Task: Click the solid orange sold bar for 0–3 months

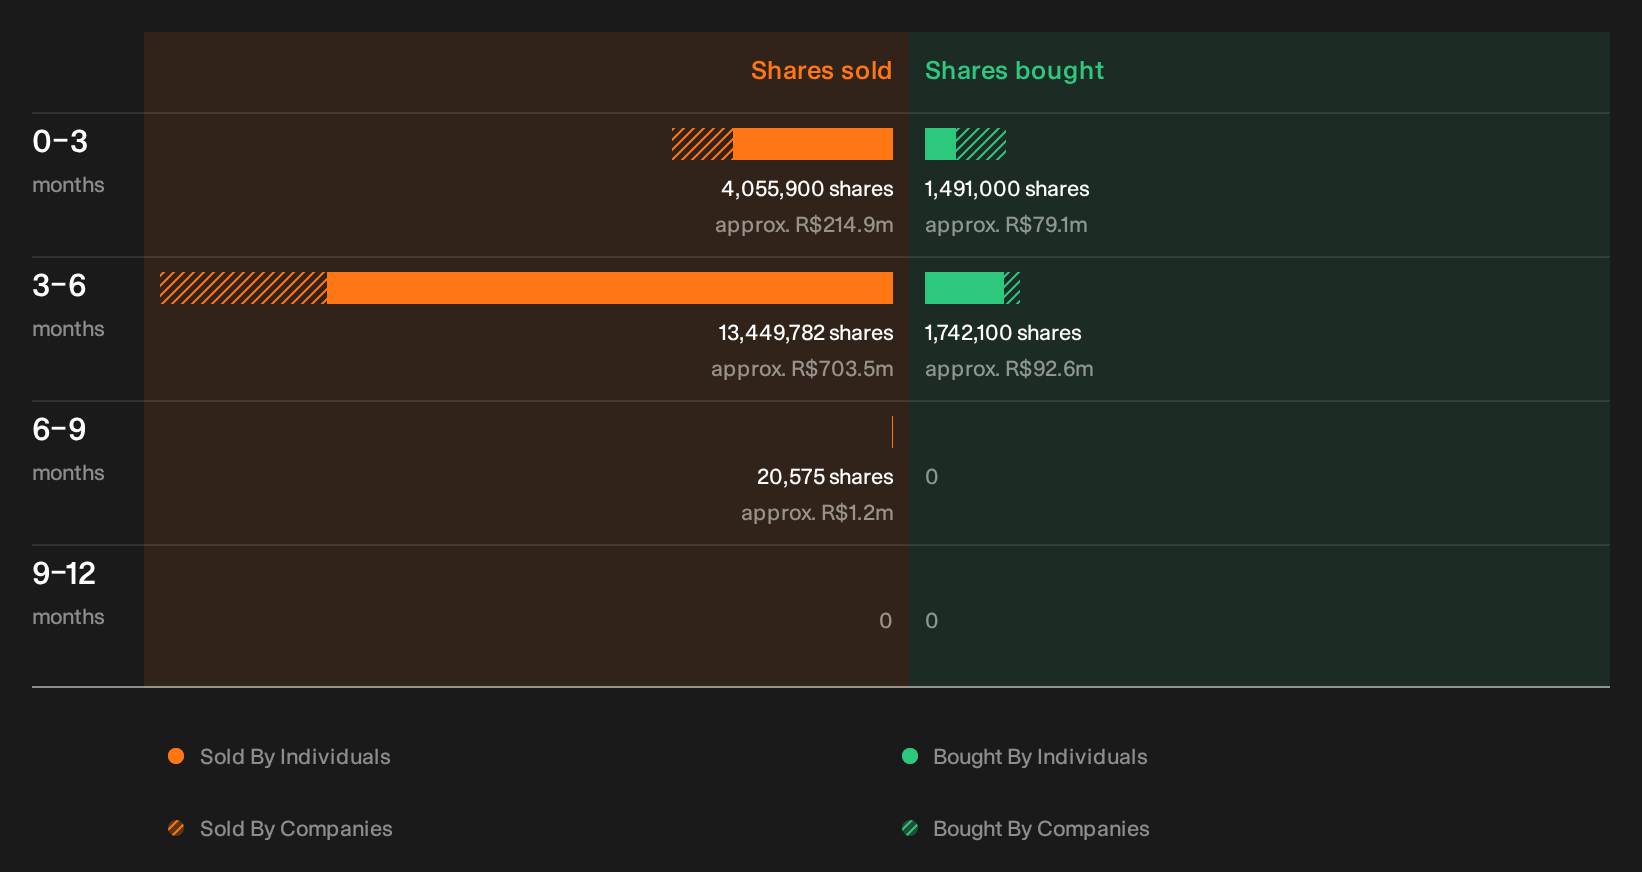Action: (813, 144)
